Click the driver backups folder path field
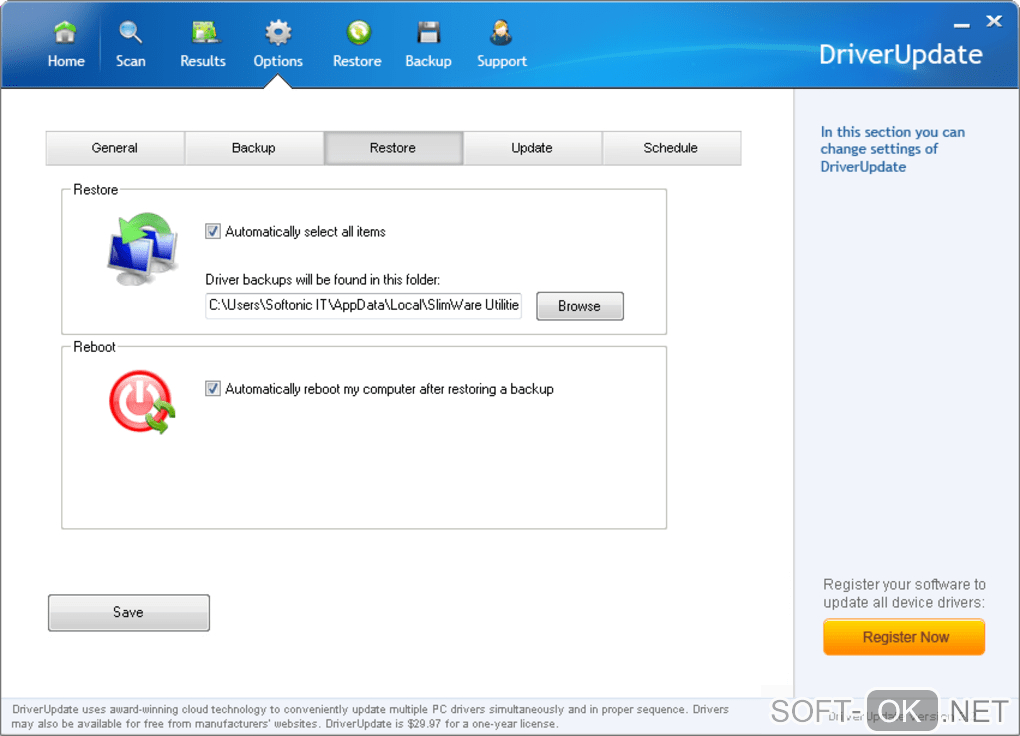This screenshot has width=1020, height=736. pos(364,306)
